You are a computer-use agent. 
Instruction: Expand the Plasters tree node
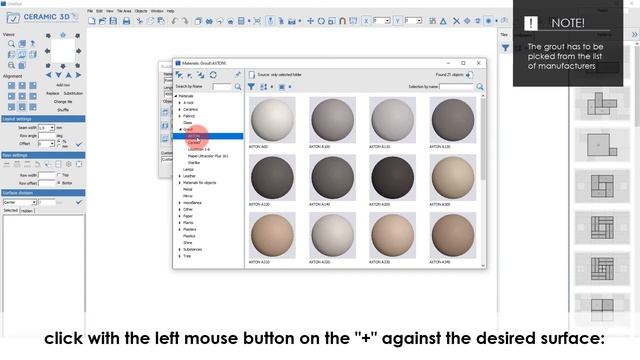180,229
